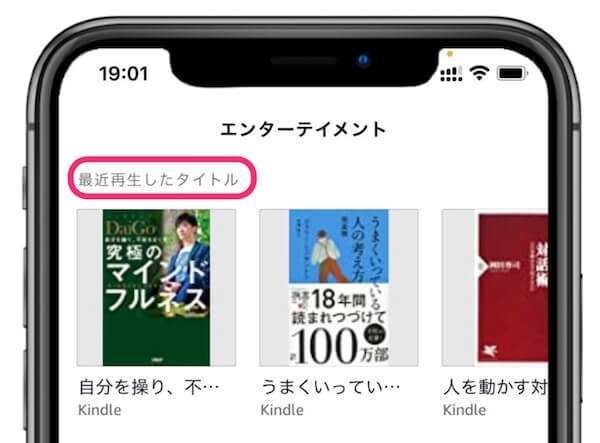The height and width of the screenshot is (443, 600).
Task: Tap the title うまくいってい…
Action: (x=331, y=387)
